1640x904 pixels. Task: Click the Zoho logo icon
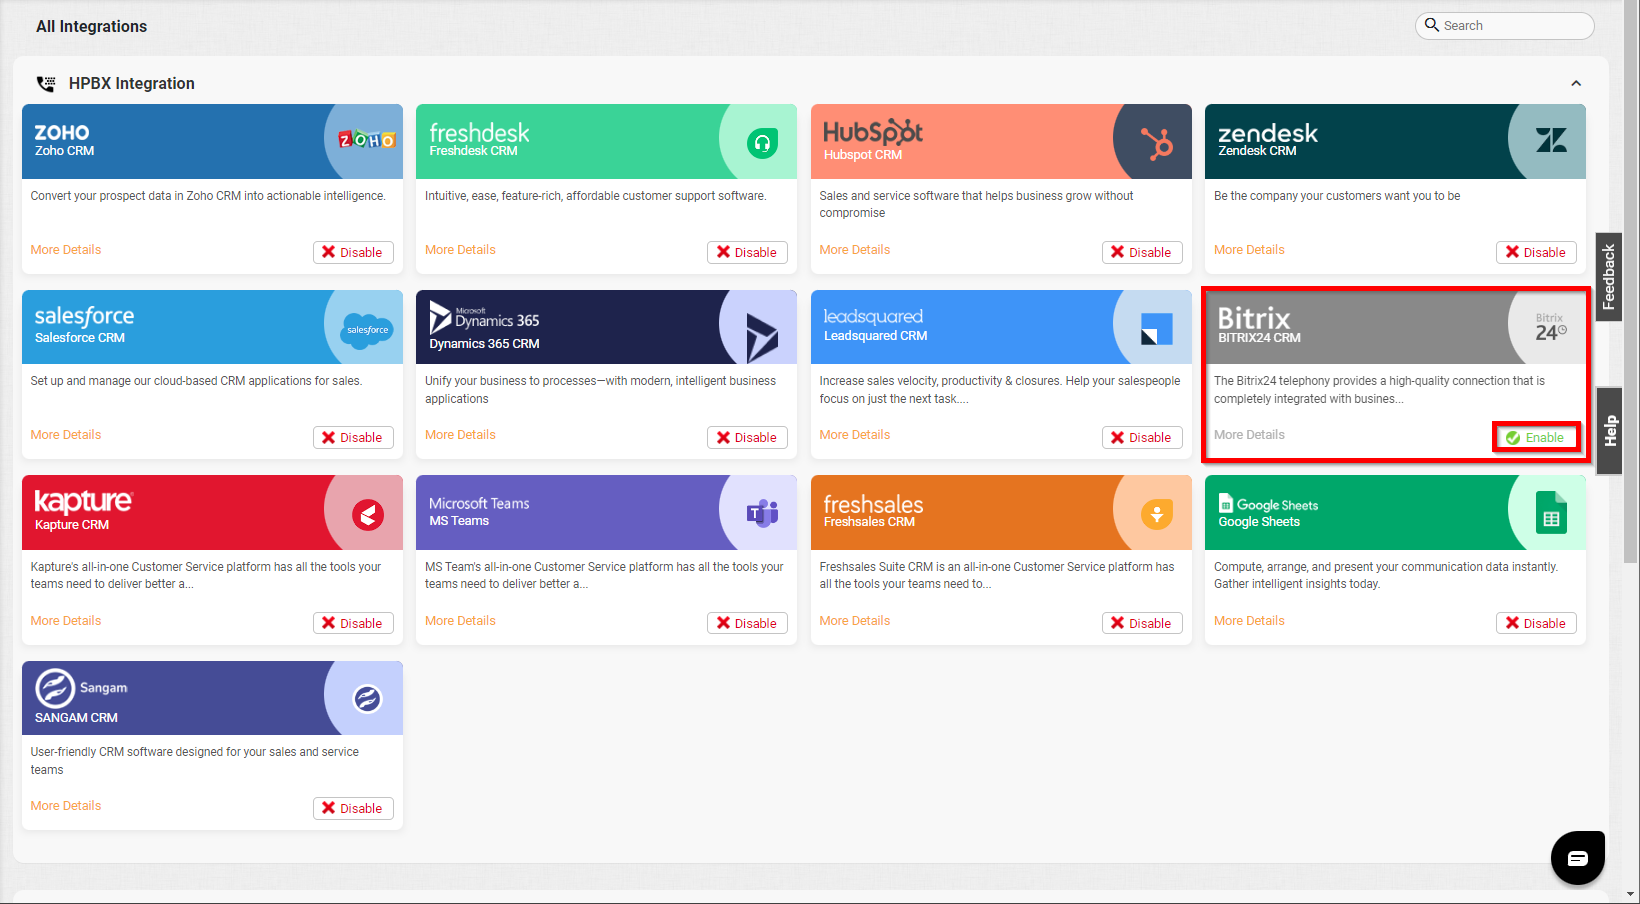tap(366, 140)
